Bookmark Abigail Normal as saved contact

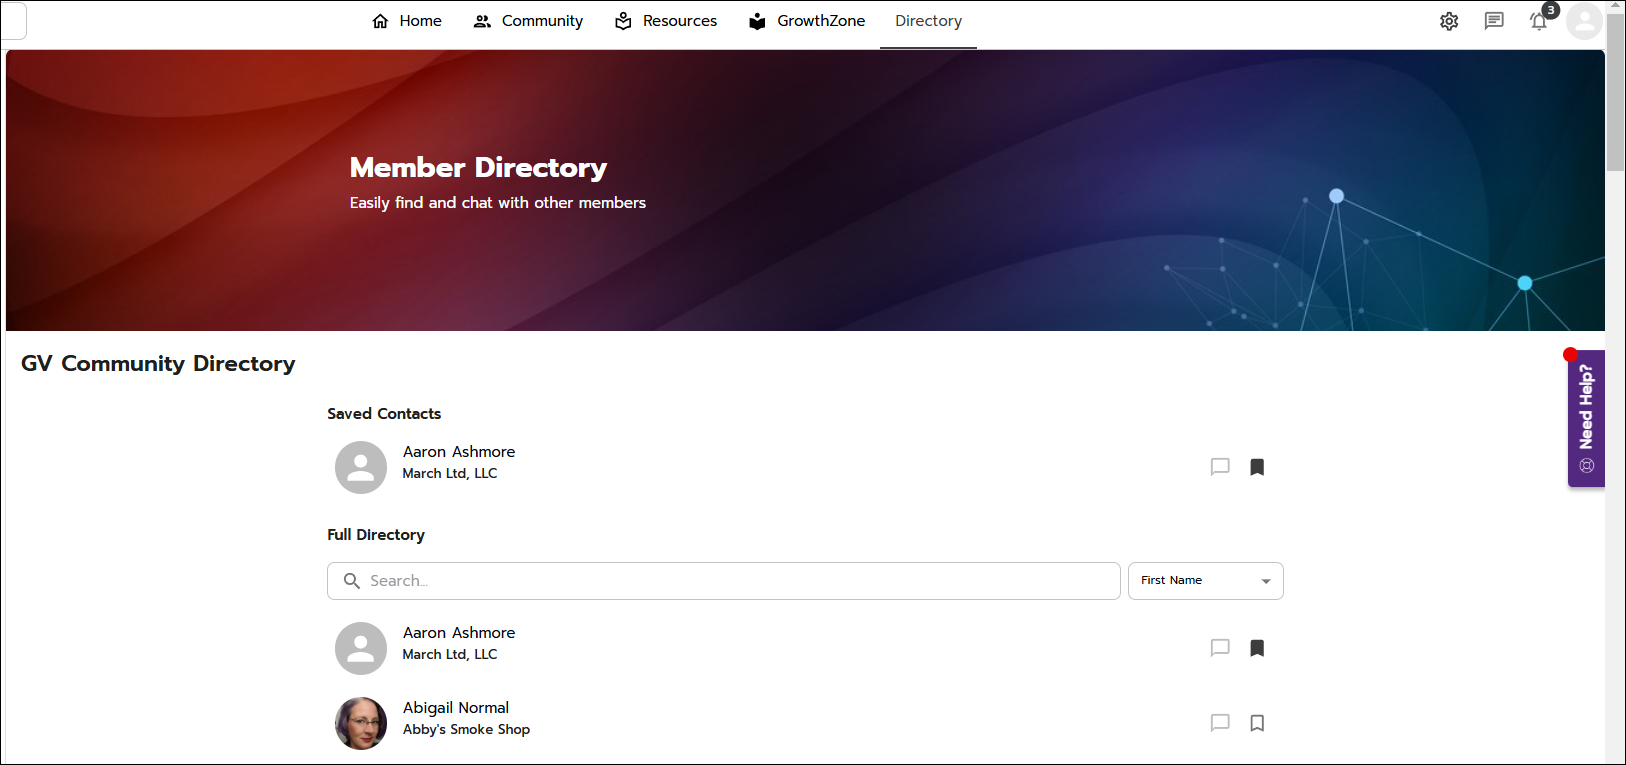1257,723
